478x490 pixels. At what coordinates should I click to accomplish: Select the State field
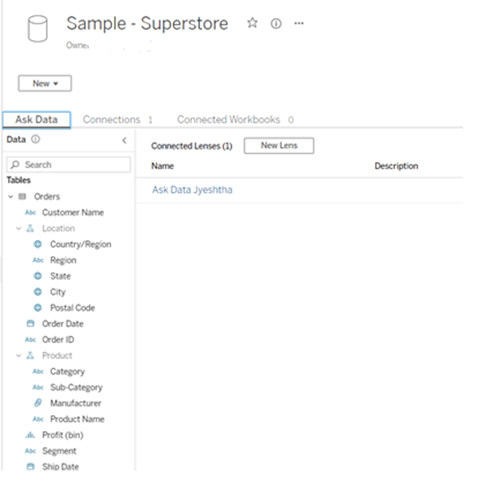coord(60,276)
